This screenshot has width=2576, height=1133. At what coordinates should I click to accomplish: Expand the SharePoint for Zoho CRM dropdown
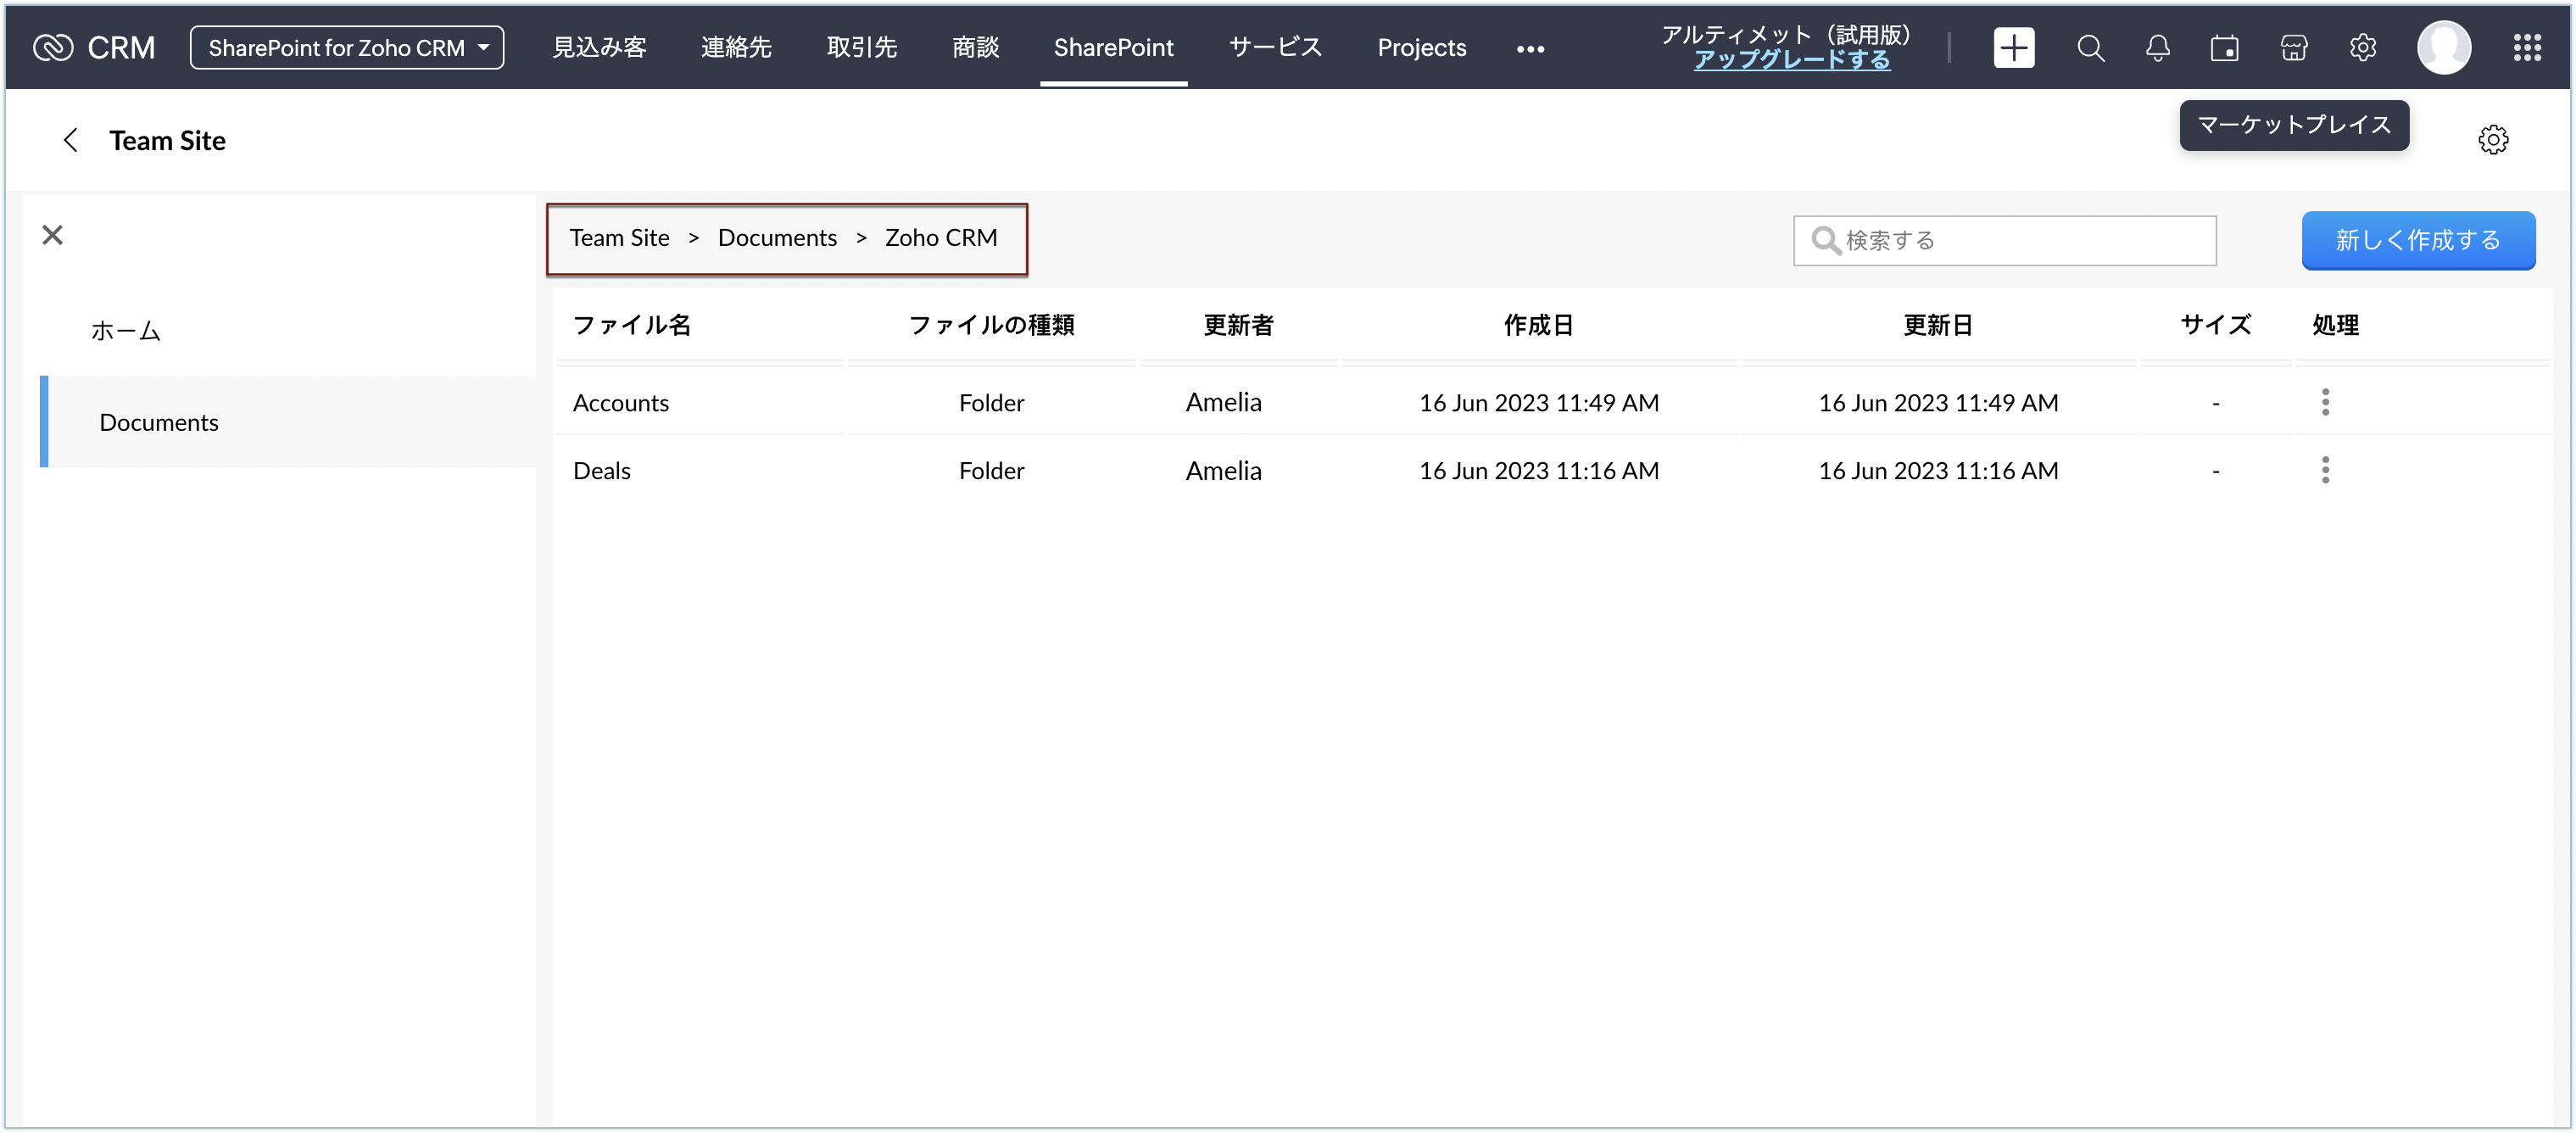pyautogui.click(x=347, y=48)
